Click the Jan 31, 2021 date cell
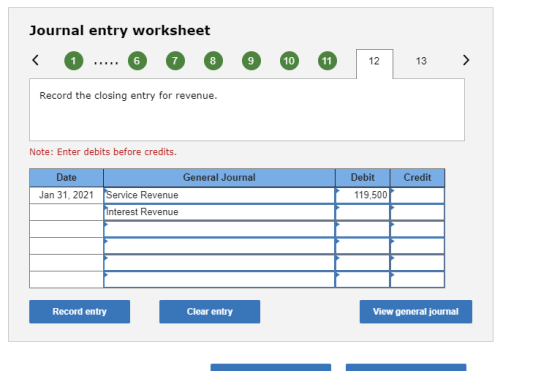The width and height of the screenshot is (560, 371). coord(66,195)
